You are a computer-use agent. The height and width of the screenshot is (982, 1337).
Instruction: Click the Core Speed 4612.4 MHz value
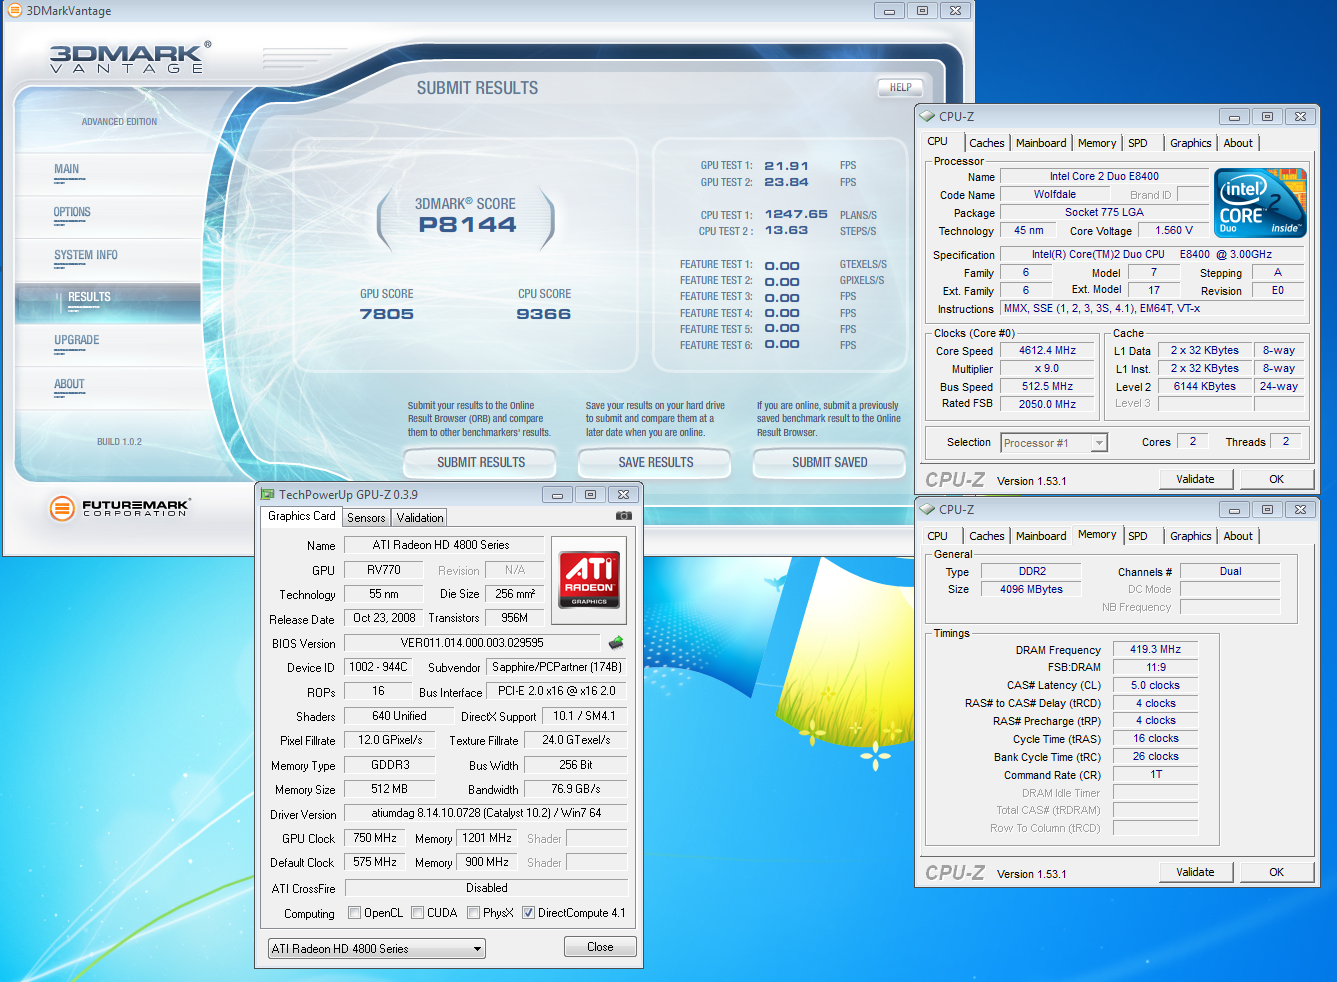click(1048, 351)
